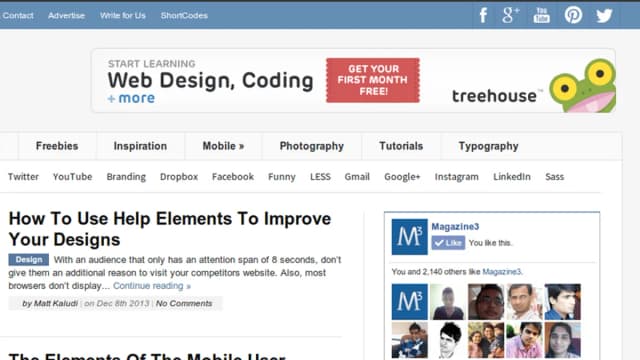Screen dimensions: 640x360
Task: Click the sketch-drawing fan avatar
Action: pos(448,340)
